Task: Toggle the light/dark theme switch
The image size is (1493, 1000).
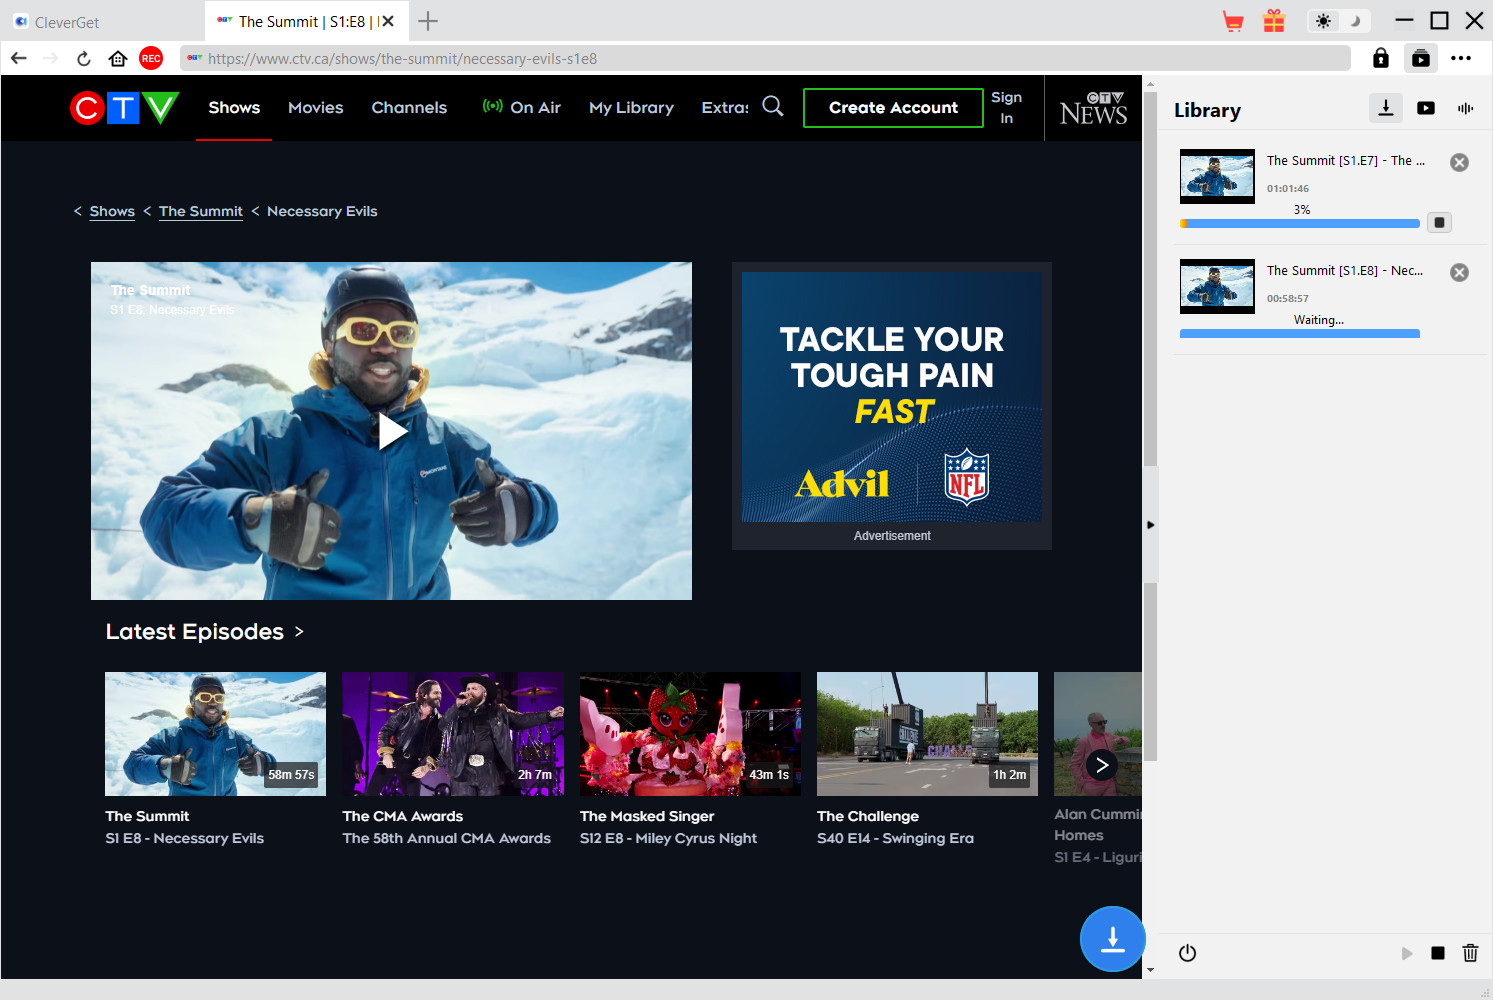Action: [1338, 21]
